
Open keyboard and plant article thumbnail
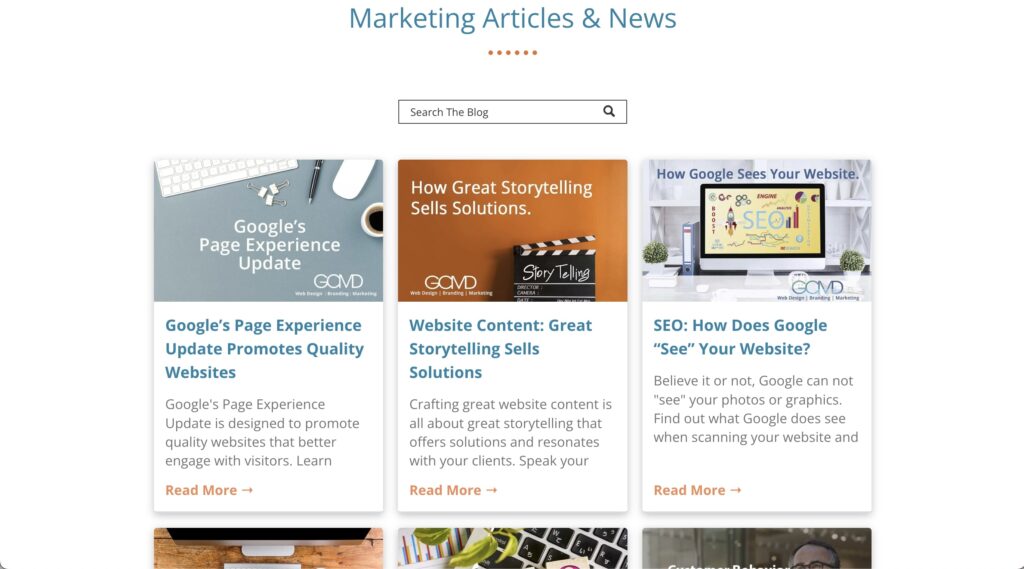coord(513,548)
